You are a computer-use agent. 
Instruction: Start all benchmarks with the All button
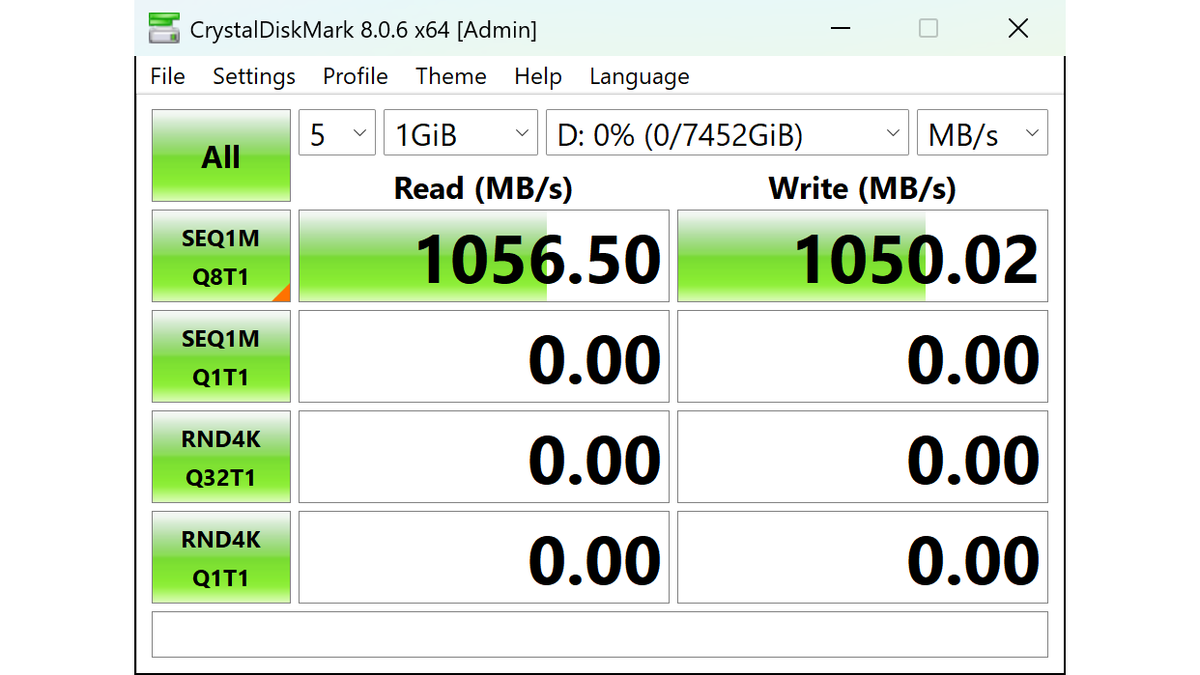(221, 156)
